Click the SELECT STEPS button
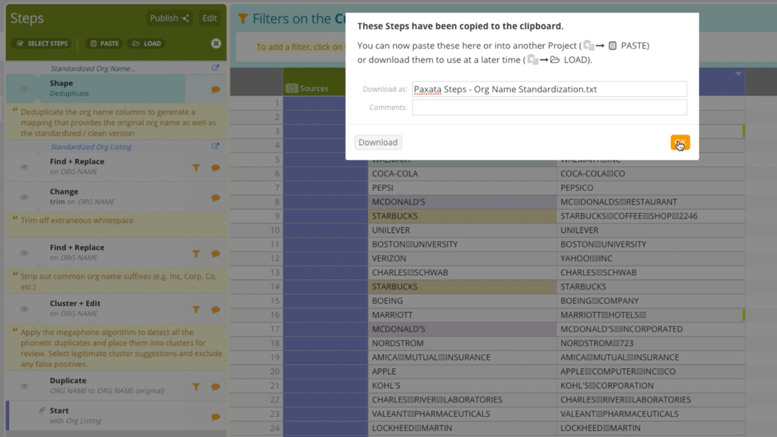The image size is (777, 437). 42,44
